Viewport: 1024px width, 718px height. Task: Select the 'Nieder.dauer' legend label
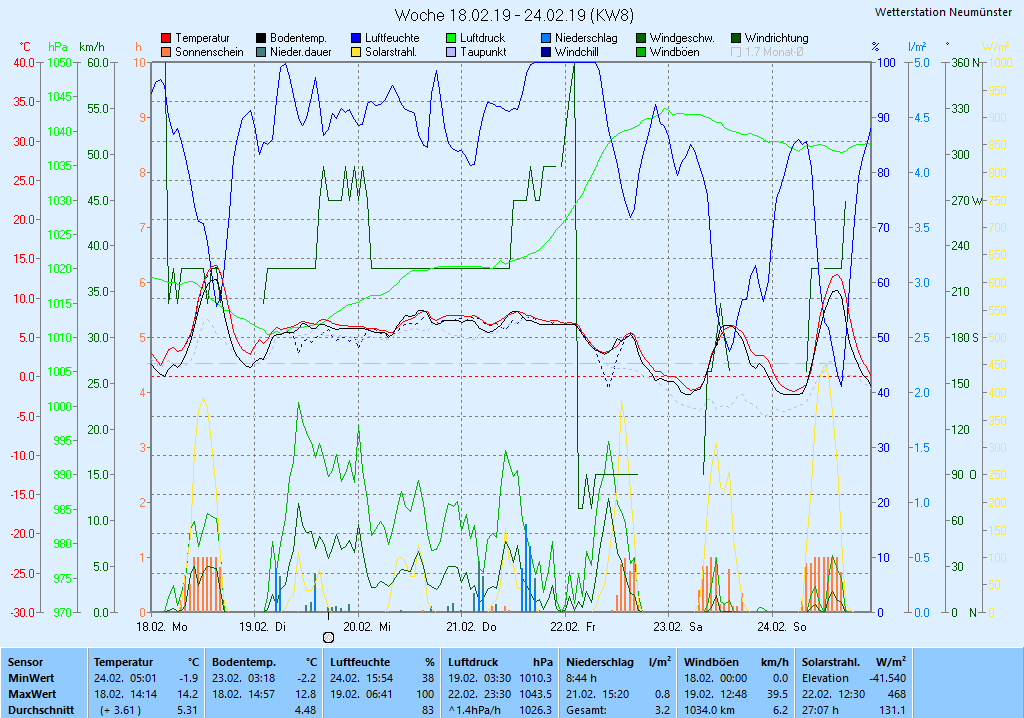[x=300, y=52]
